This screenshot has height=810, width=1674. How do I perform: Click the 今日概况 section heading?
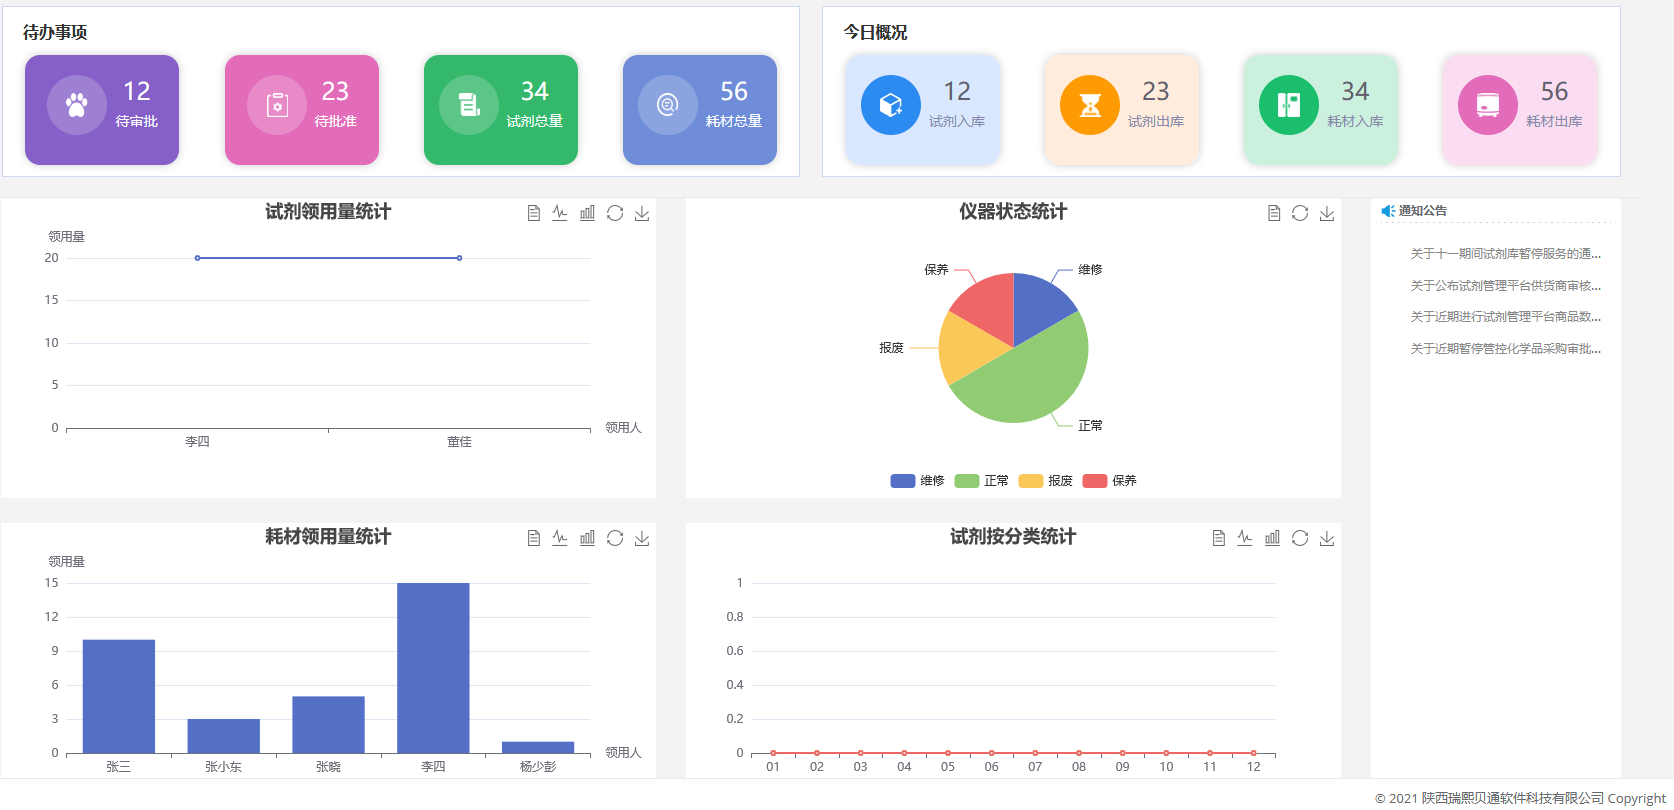(875, 32)
